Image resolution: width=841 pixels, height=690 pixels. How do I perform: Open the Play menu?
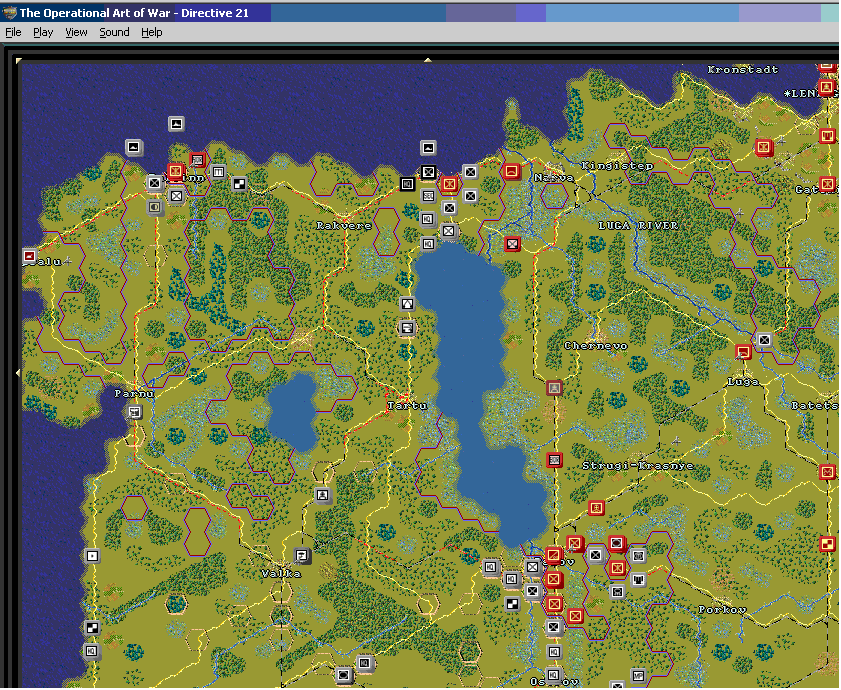pyautogui.click(x=43, y=32)
